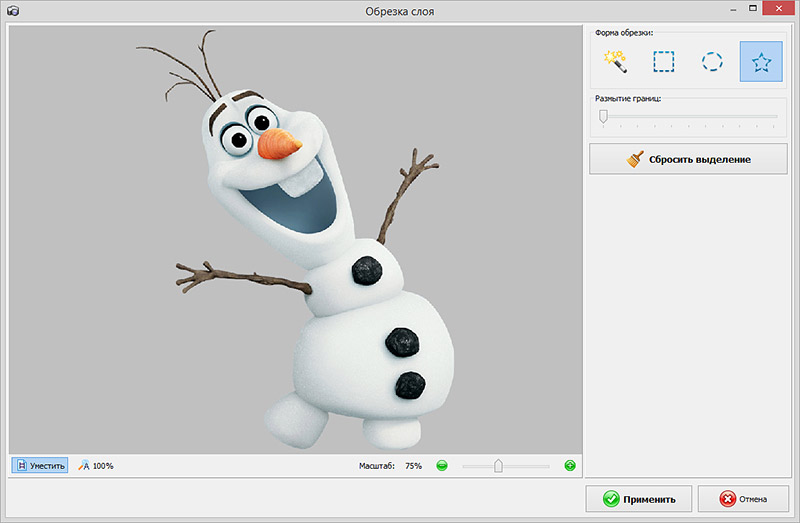Click the Форма обрезки label
The image size is (800, 523).
pyautogui.click(x=623, y=33)
